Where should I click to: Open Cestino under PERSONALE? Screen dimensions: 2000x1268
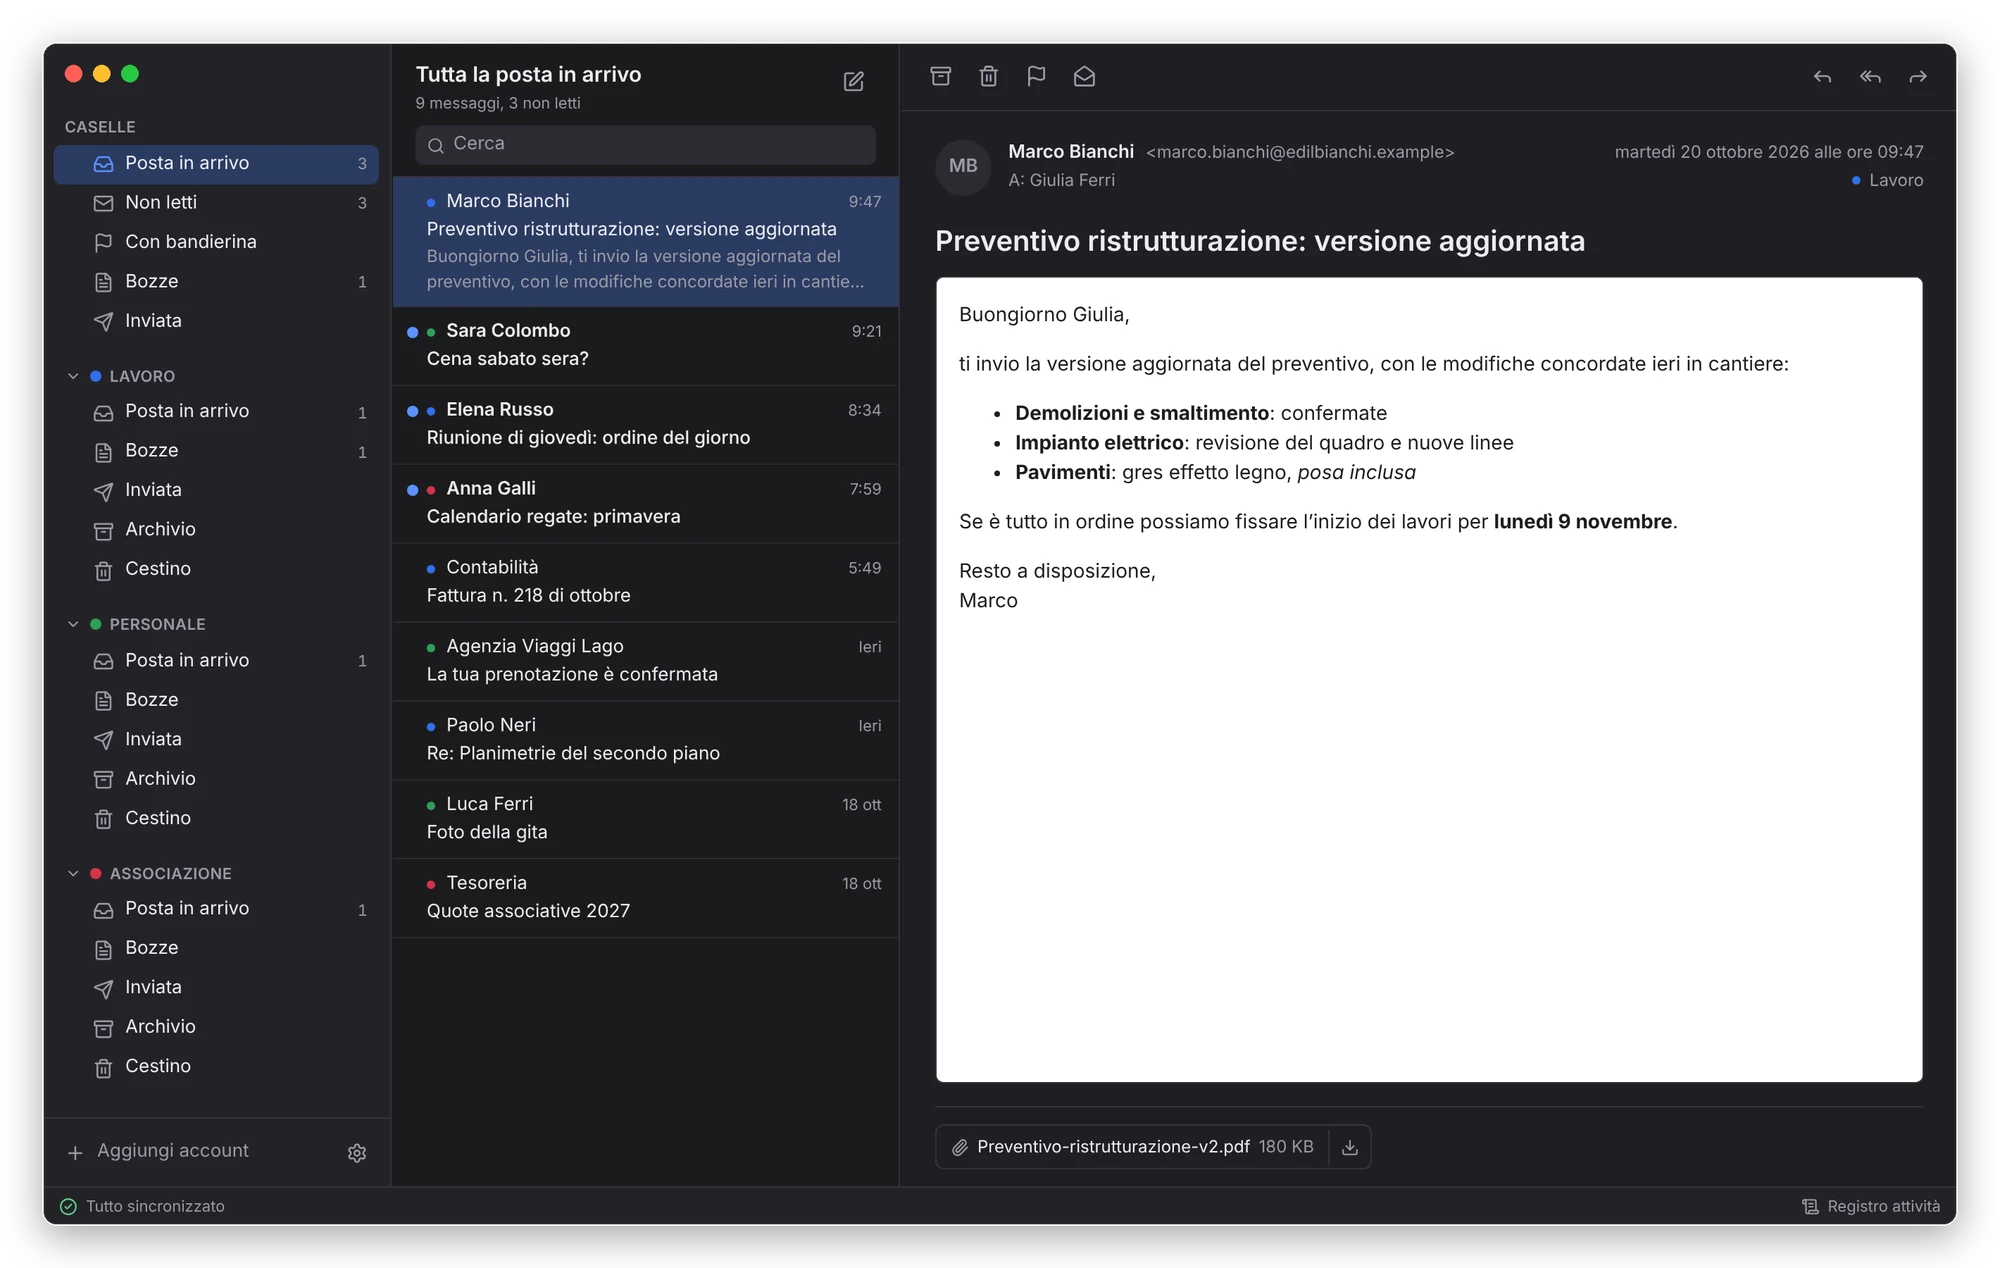pyautogui.click(x=216, y=818)
